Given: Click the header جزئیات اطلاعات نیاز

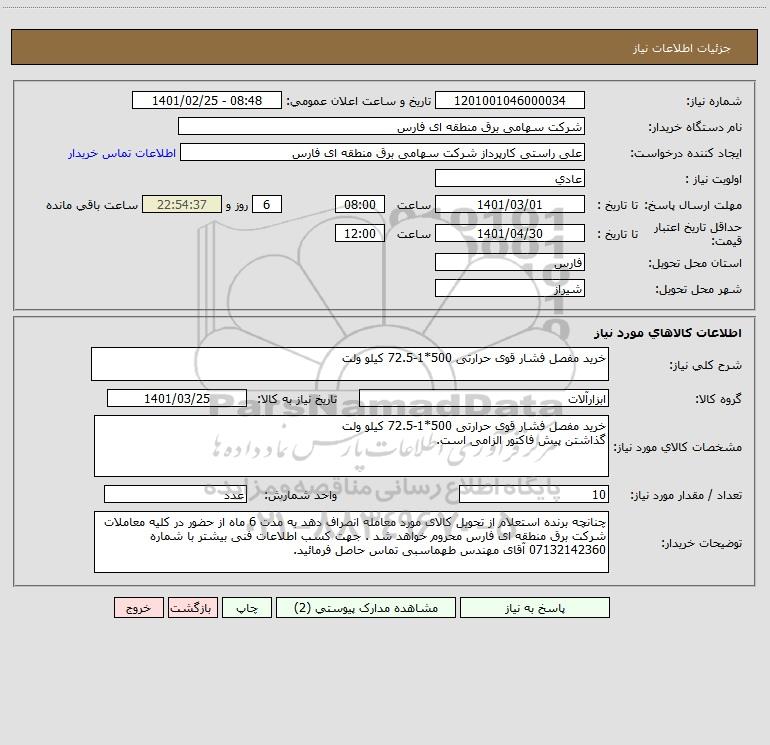Looking at the screenshot, I should tap(681, 48).
